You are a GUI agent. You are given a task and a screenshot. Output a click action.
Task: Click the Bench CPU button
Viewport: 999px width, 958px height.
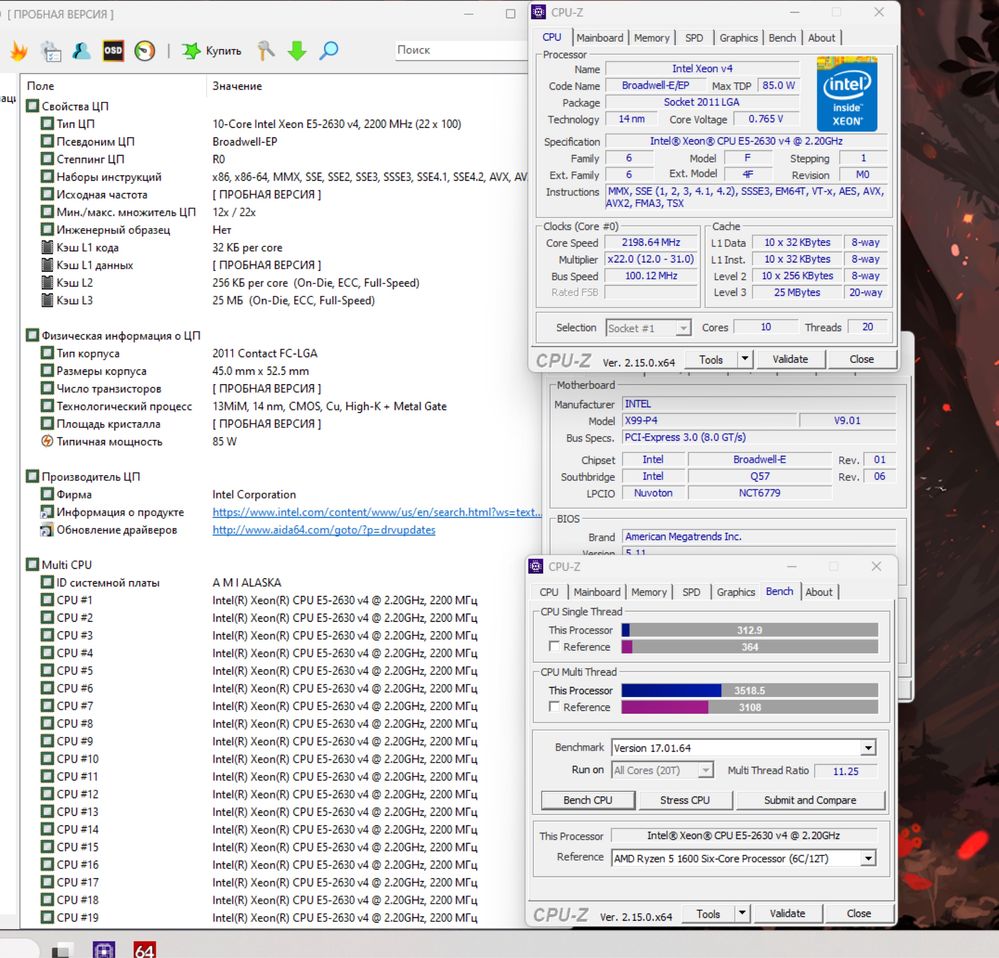point(587,800)
